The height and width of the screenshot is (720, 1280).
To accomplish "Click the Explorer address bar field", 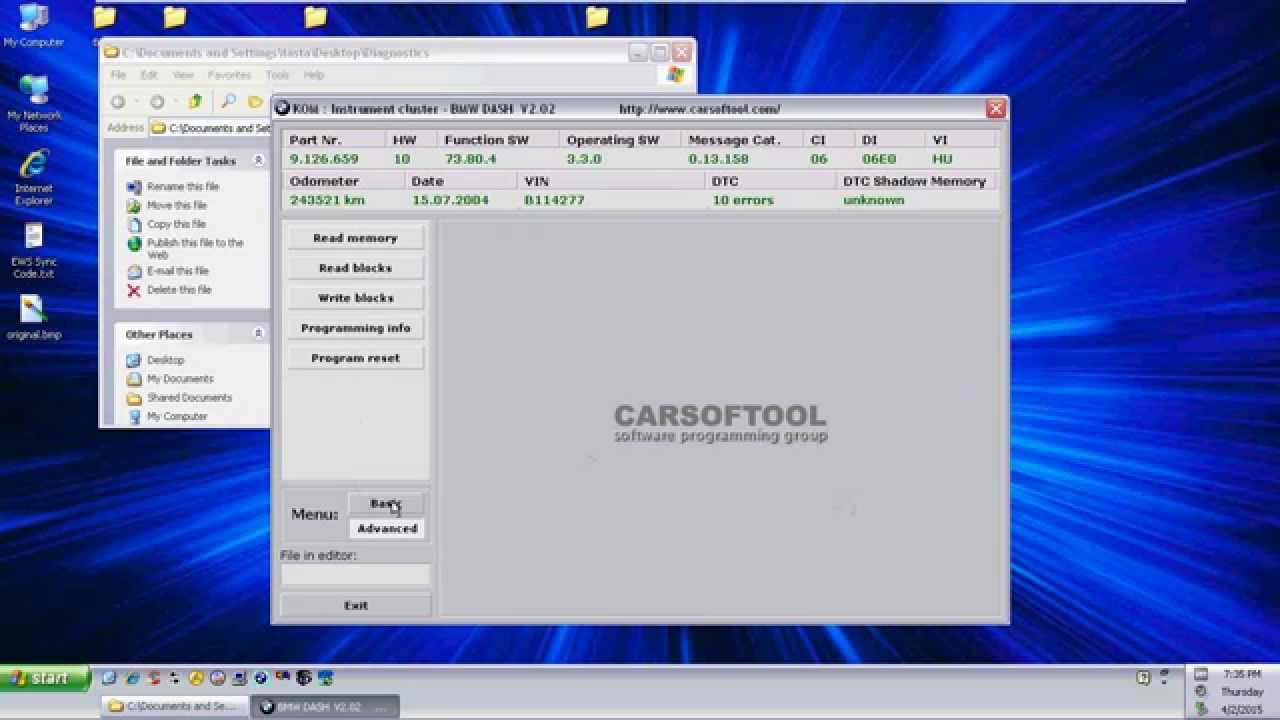I will pyautogui.click(x=210, y=128).
